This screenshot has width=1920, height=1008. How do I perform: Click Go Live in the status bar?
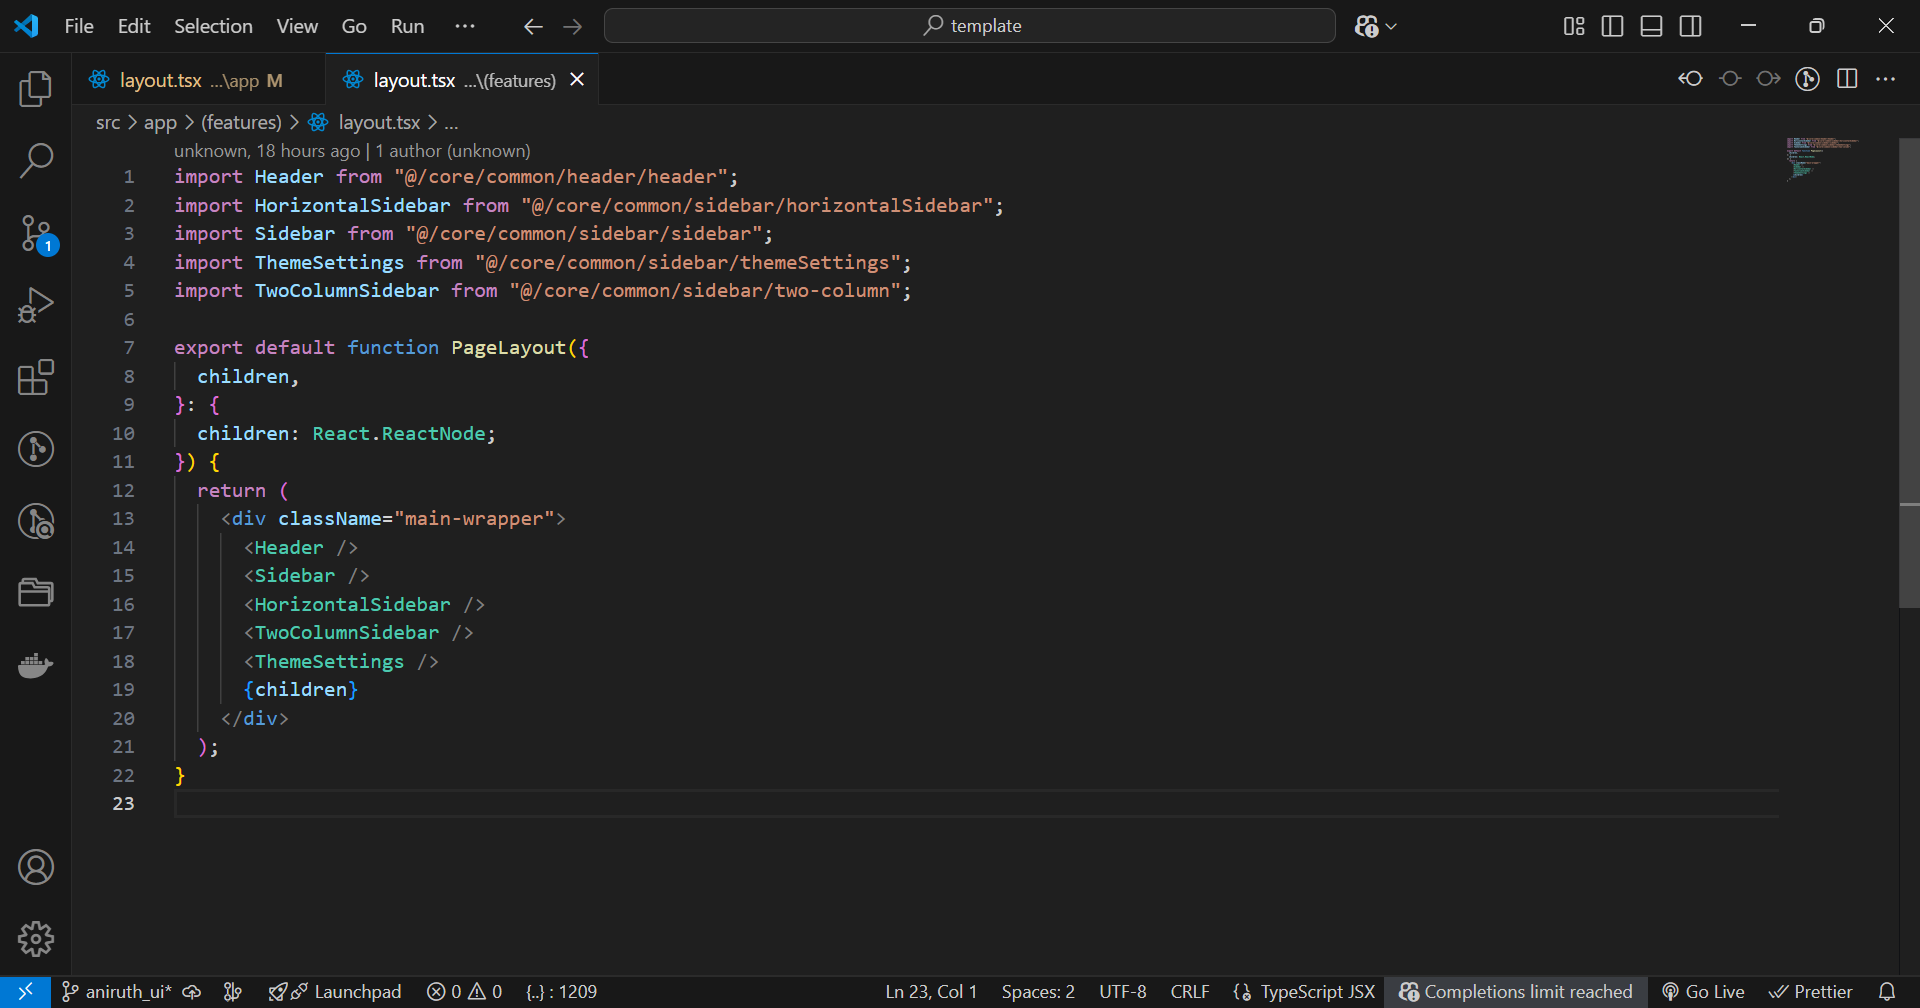point(1703,991)
